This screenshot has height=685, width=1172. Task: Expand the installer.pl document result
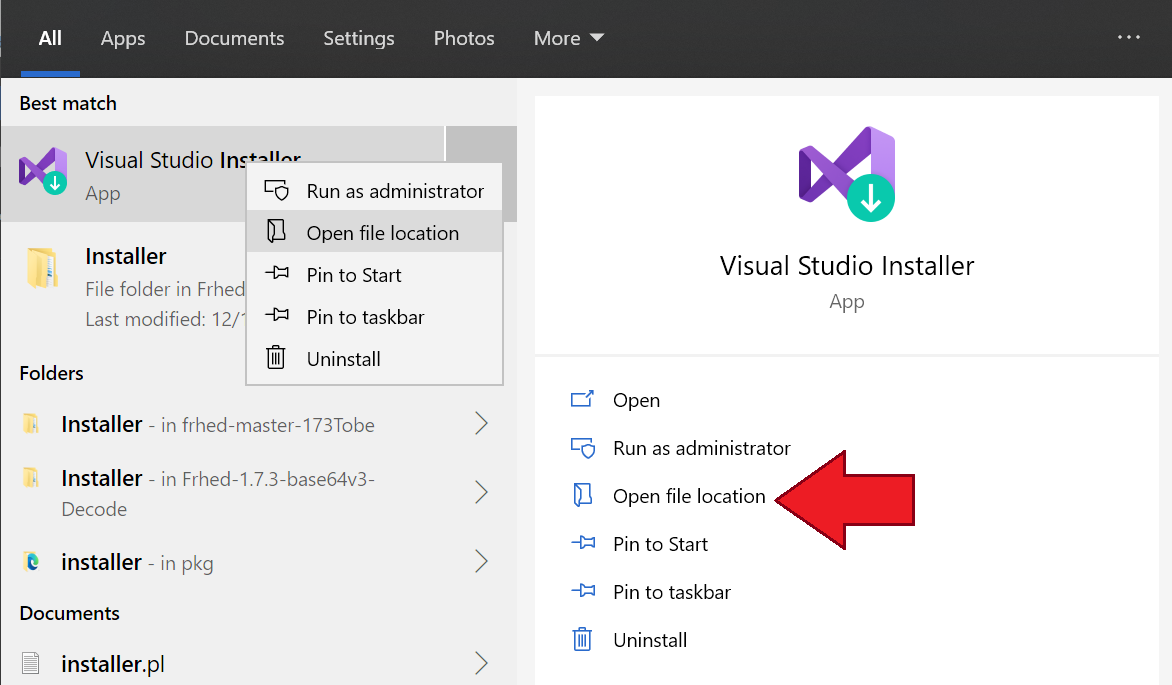481,663
